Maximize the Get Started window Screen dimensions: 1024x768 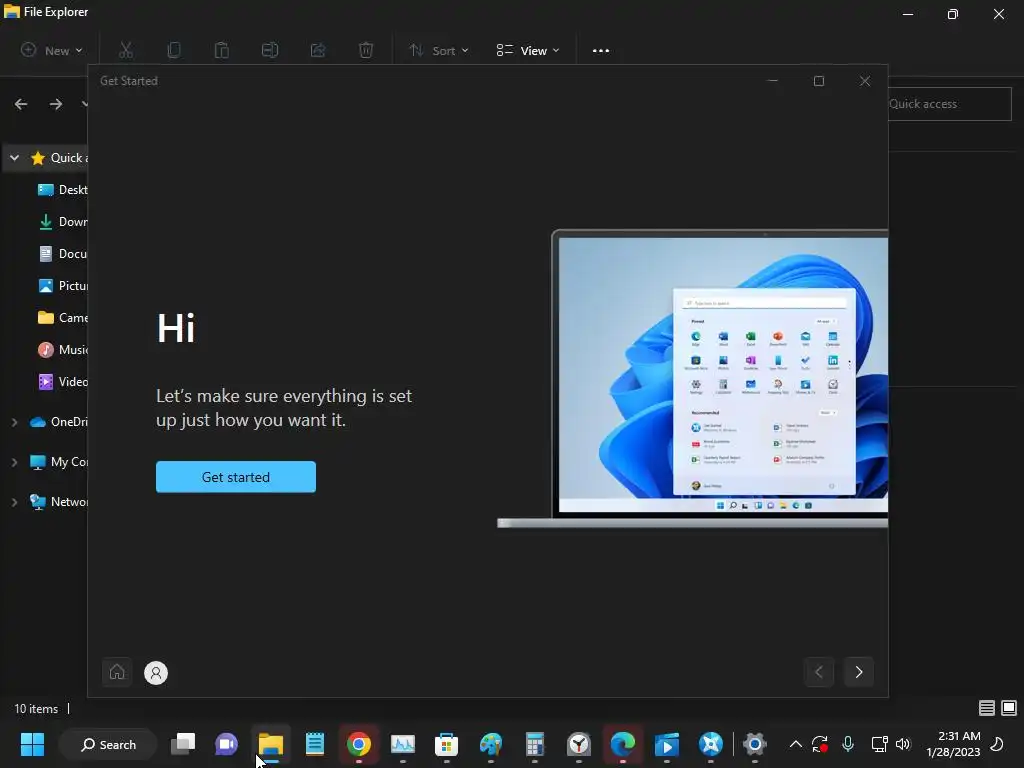(x=819, y=81)
